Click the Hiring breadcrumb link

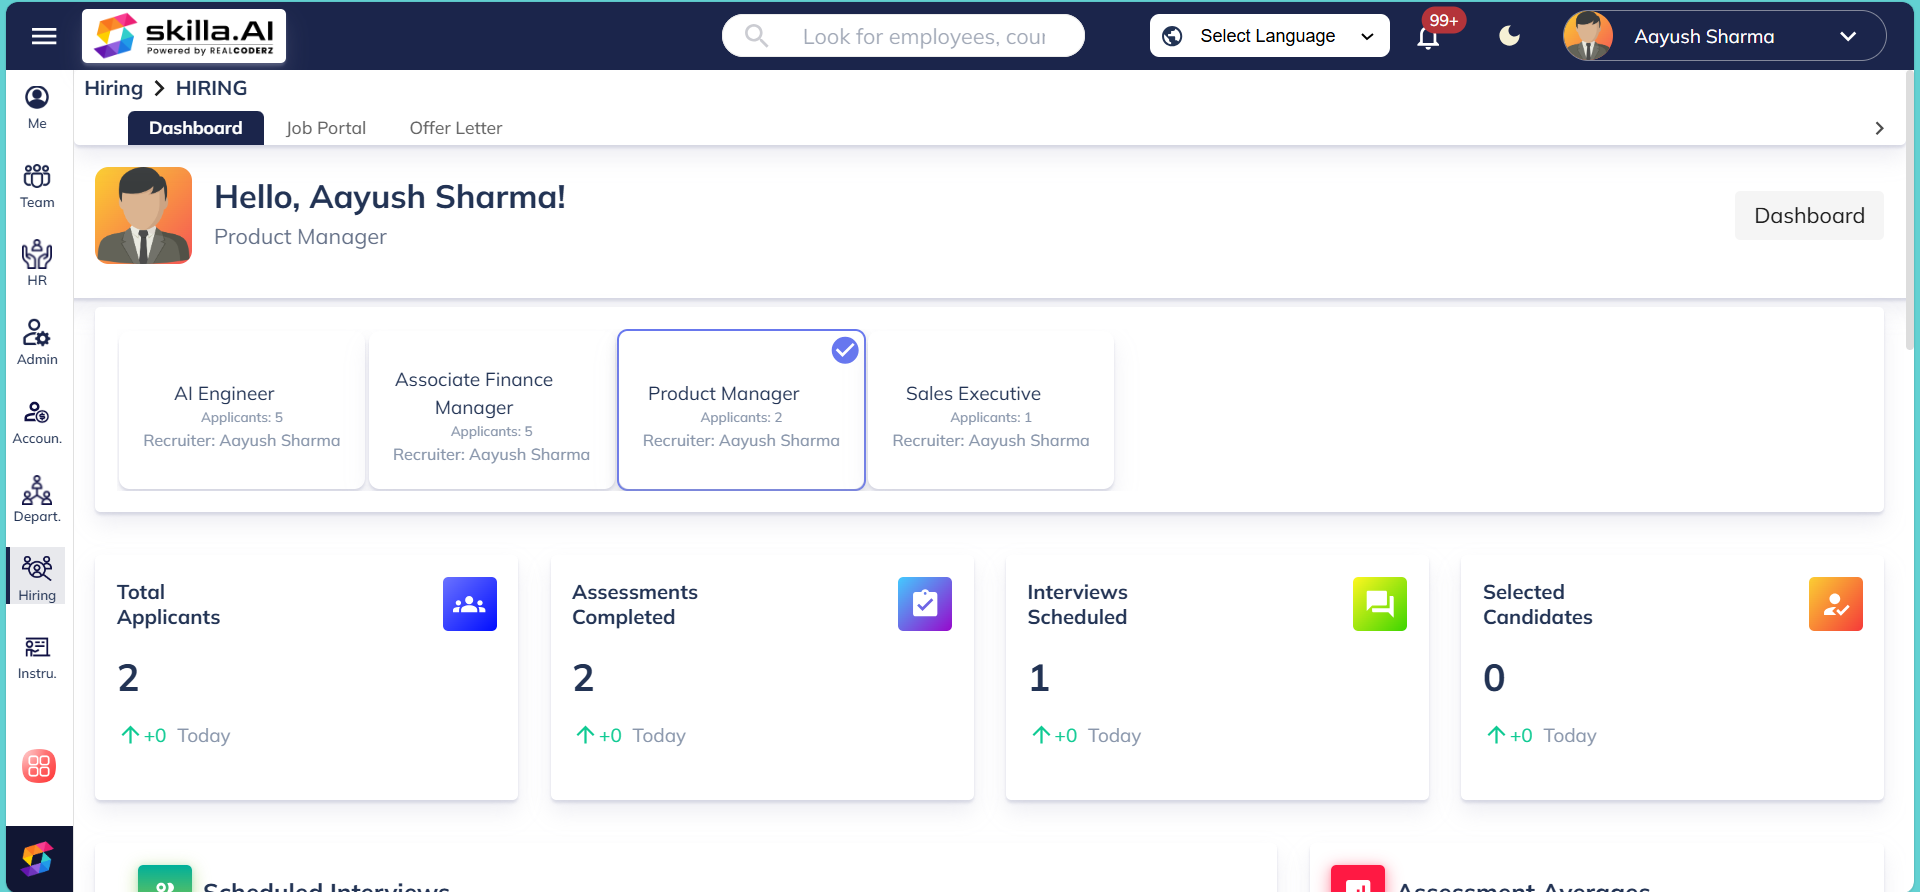pos(114,88)
